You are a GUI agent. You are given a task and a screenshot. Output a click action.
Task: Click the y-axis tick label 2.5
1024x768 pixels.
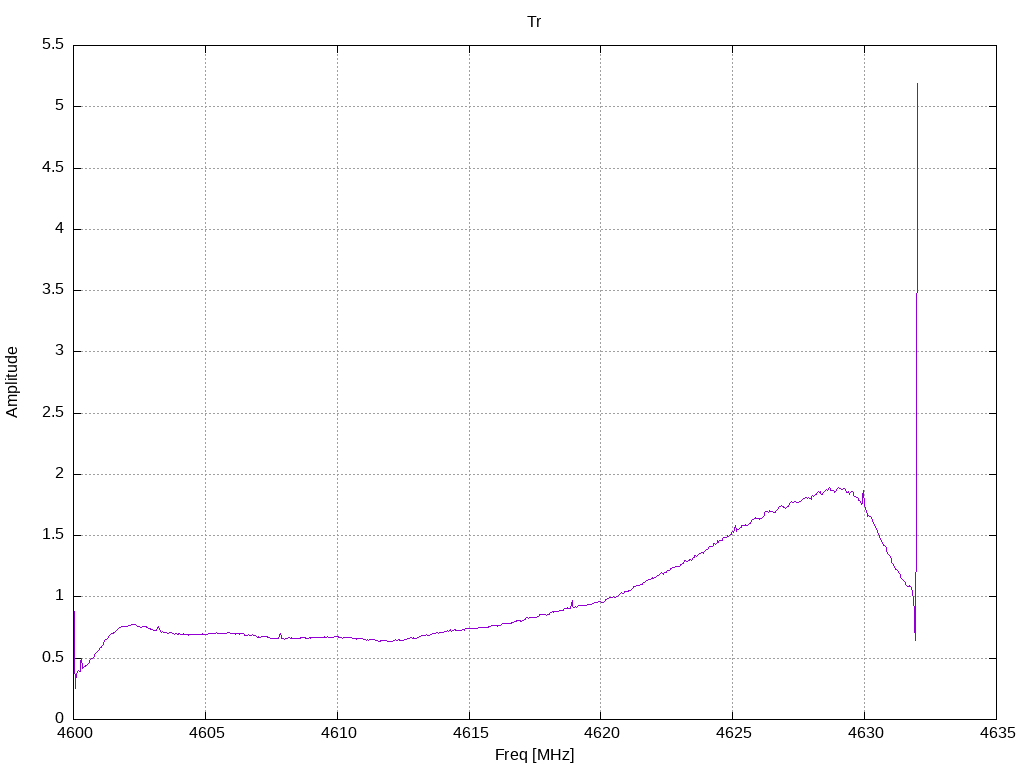(x=53, y=413)
